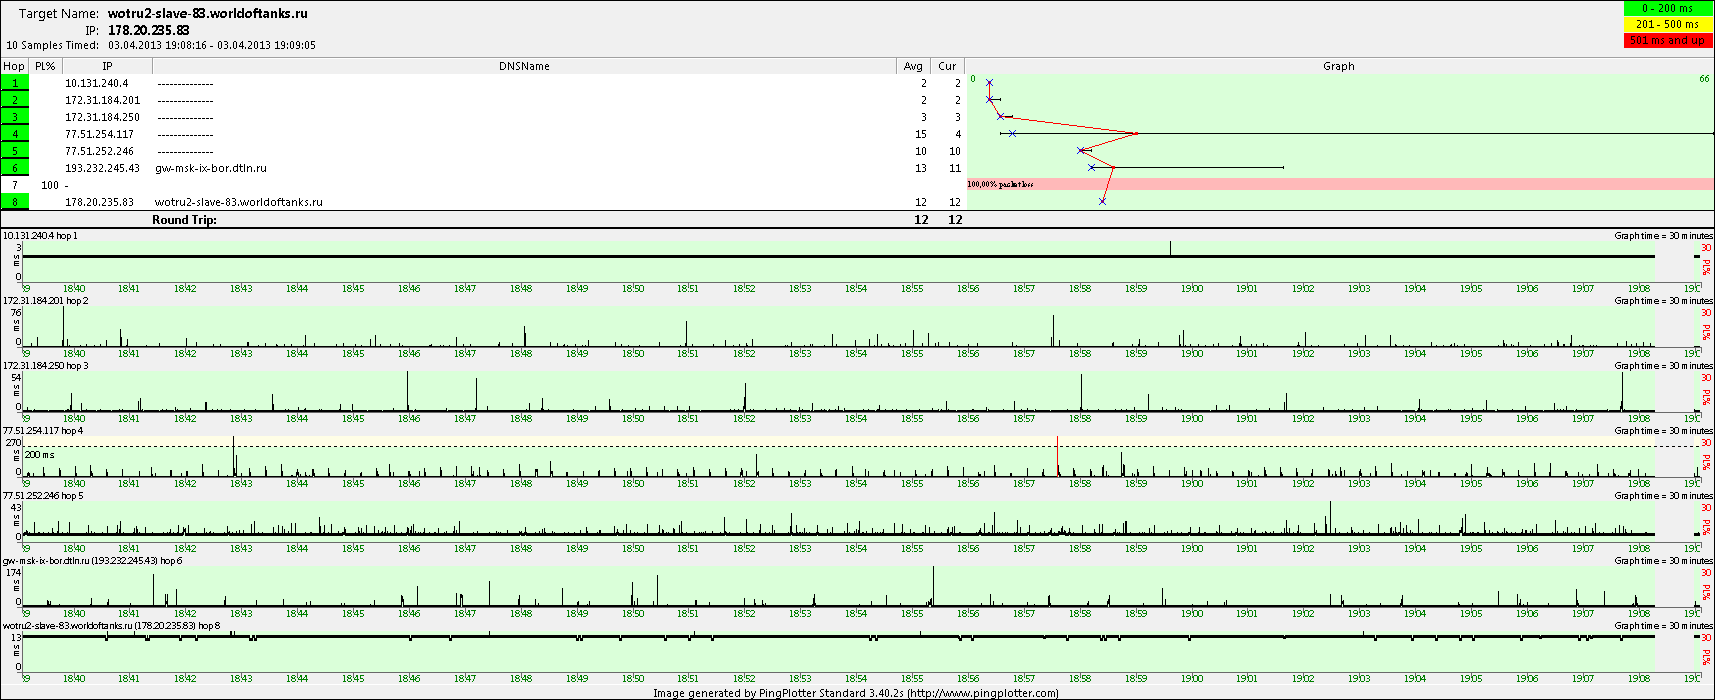The width and height of the screenshot is (1715, 700).
Task: Sort by the PL% column header
Action: click(45, 66)
